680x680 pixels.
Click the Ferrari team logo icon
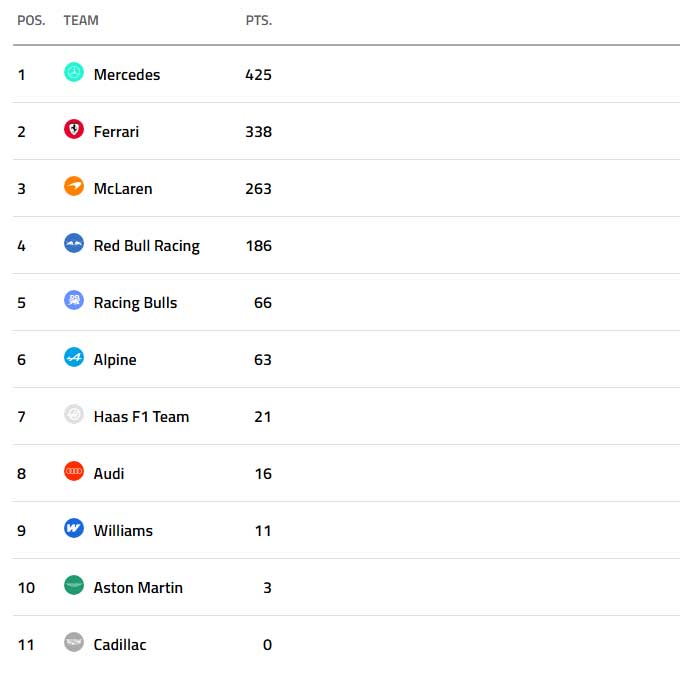coord(74,129)
